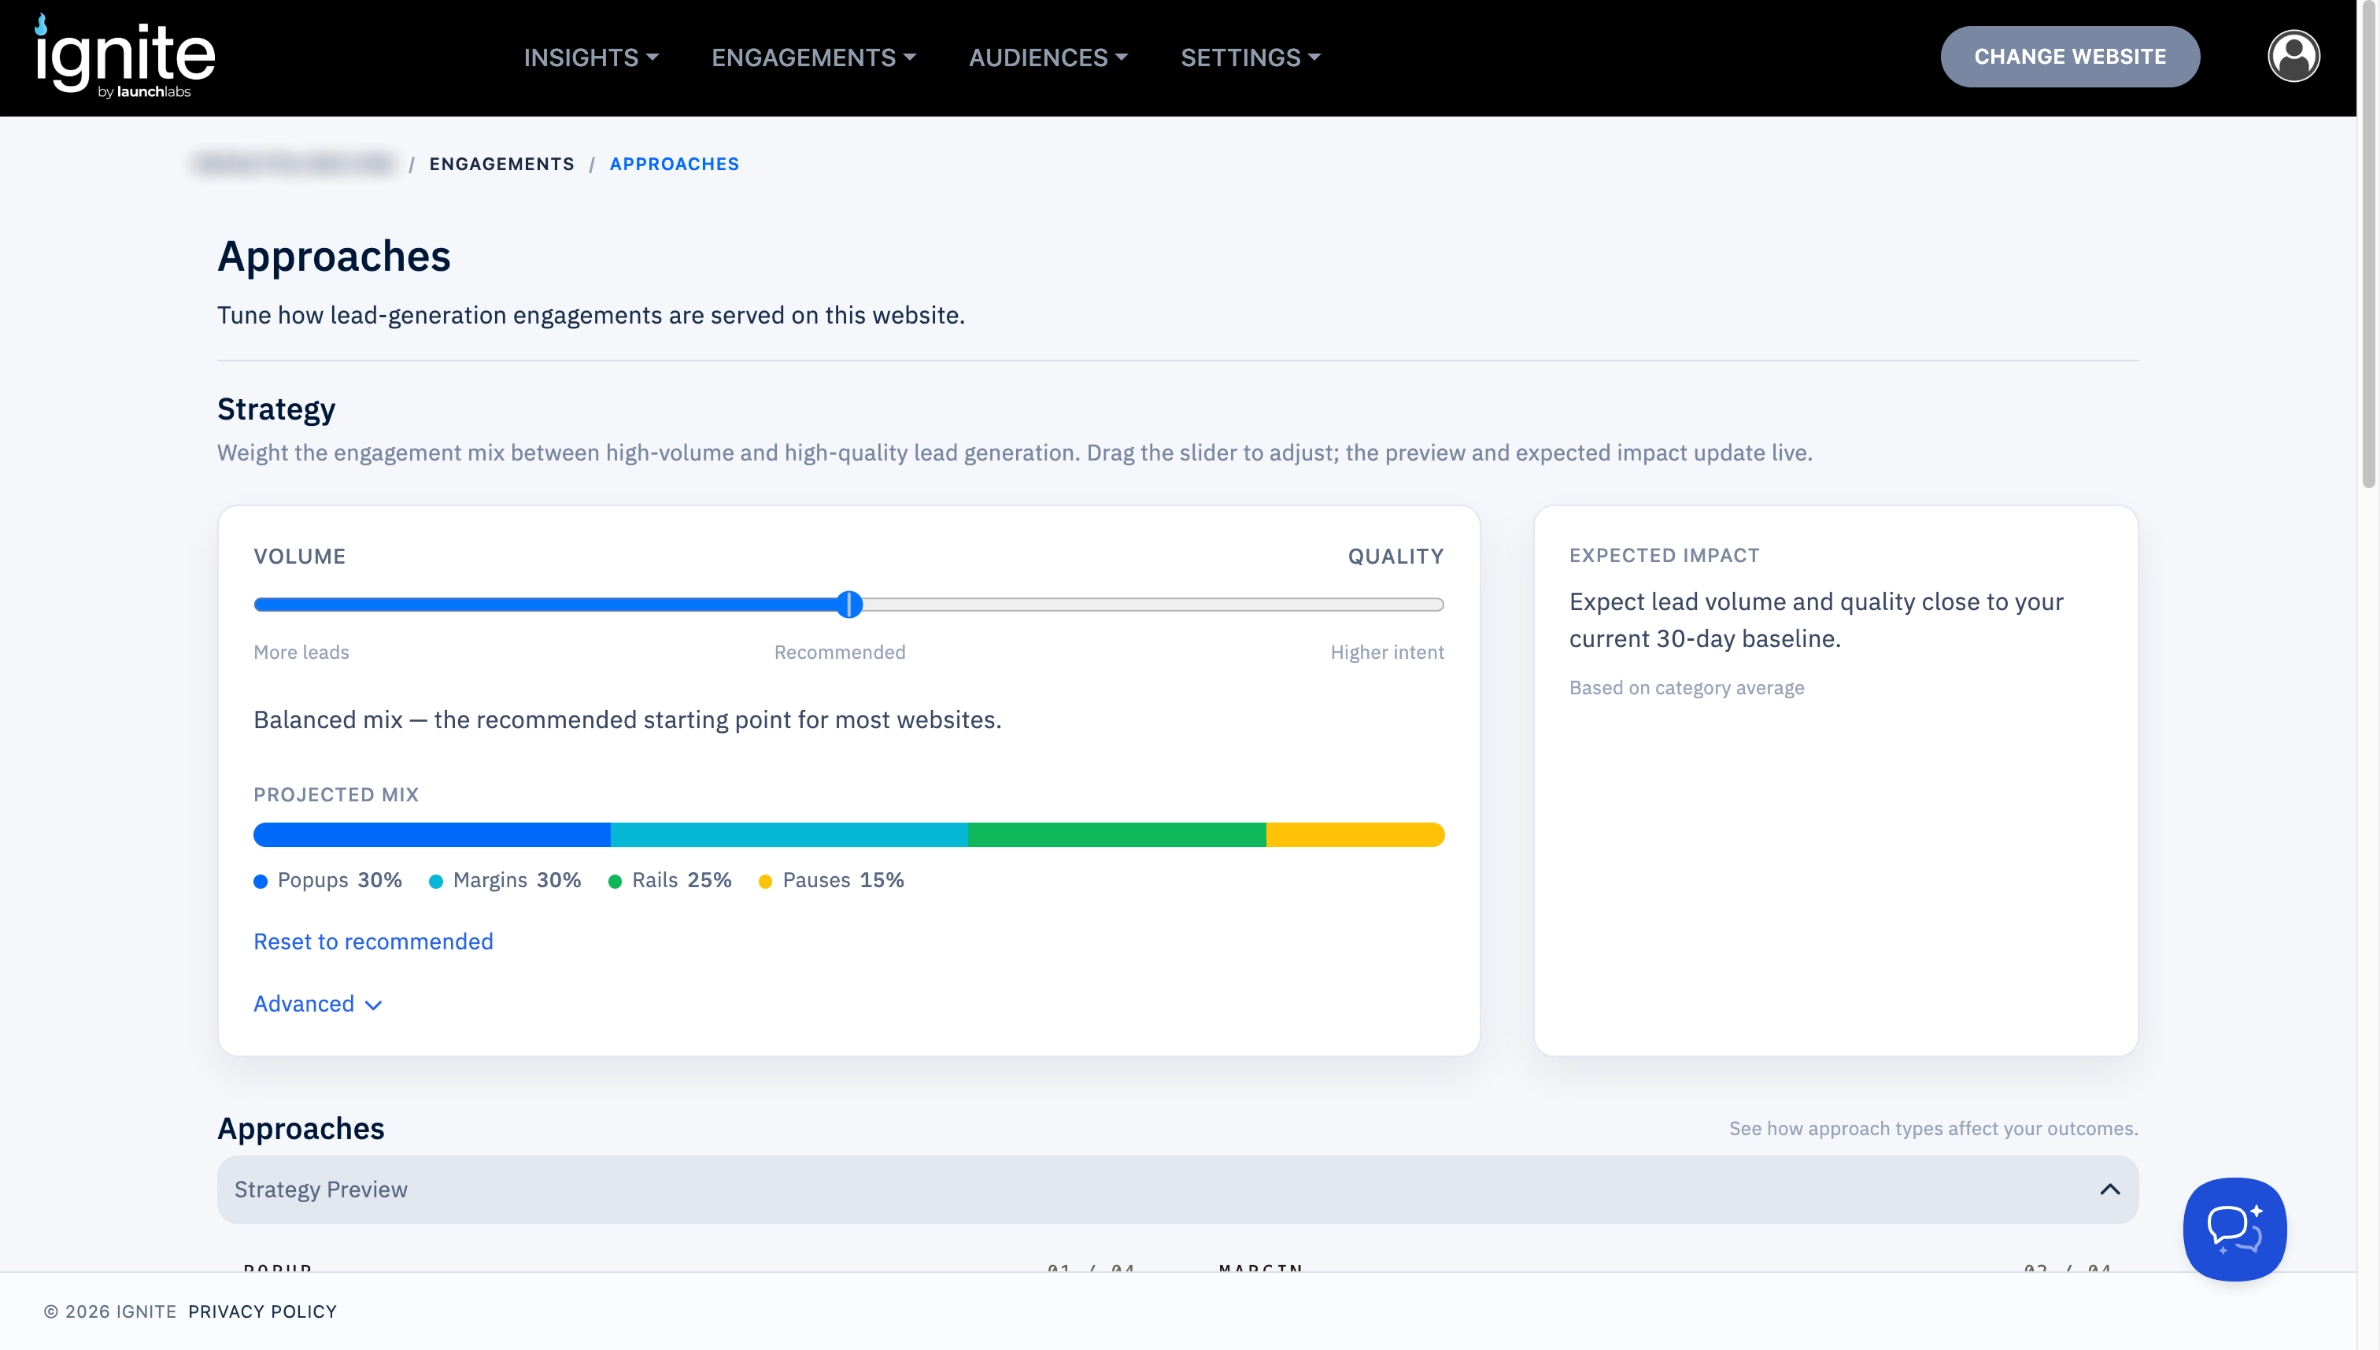
Task: Open the Audiences menu
Action: coord(1048,57)
